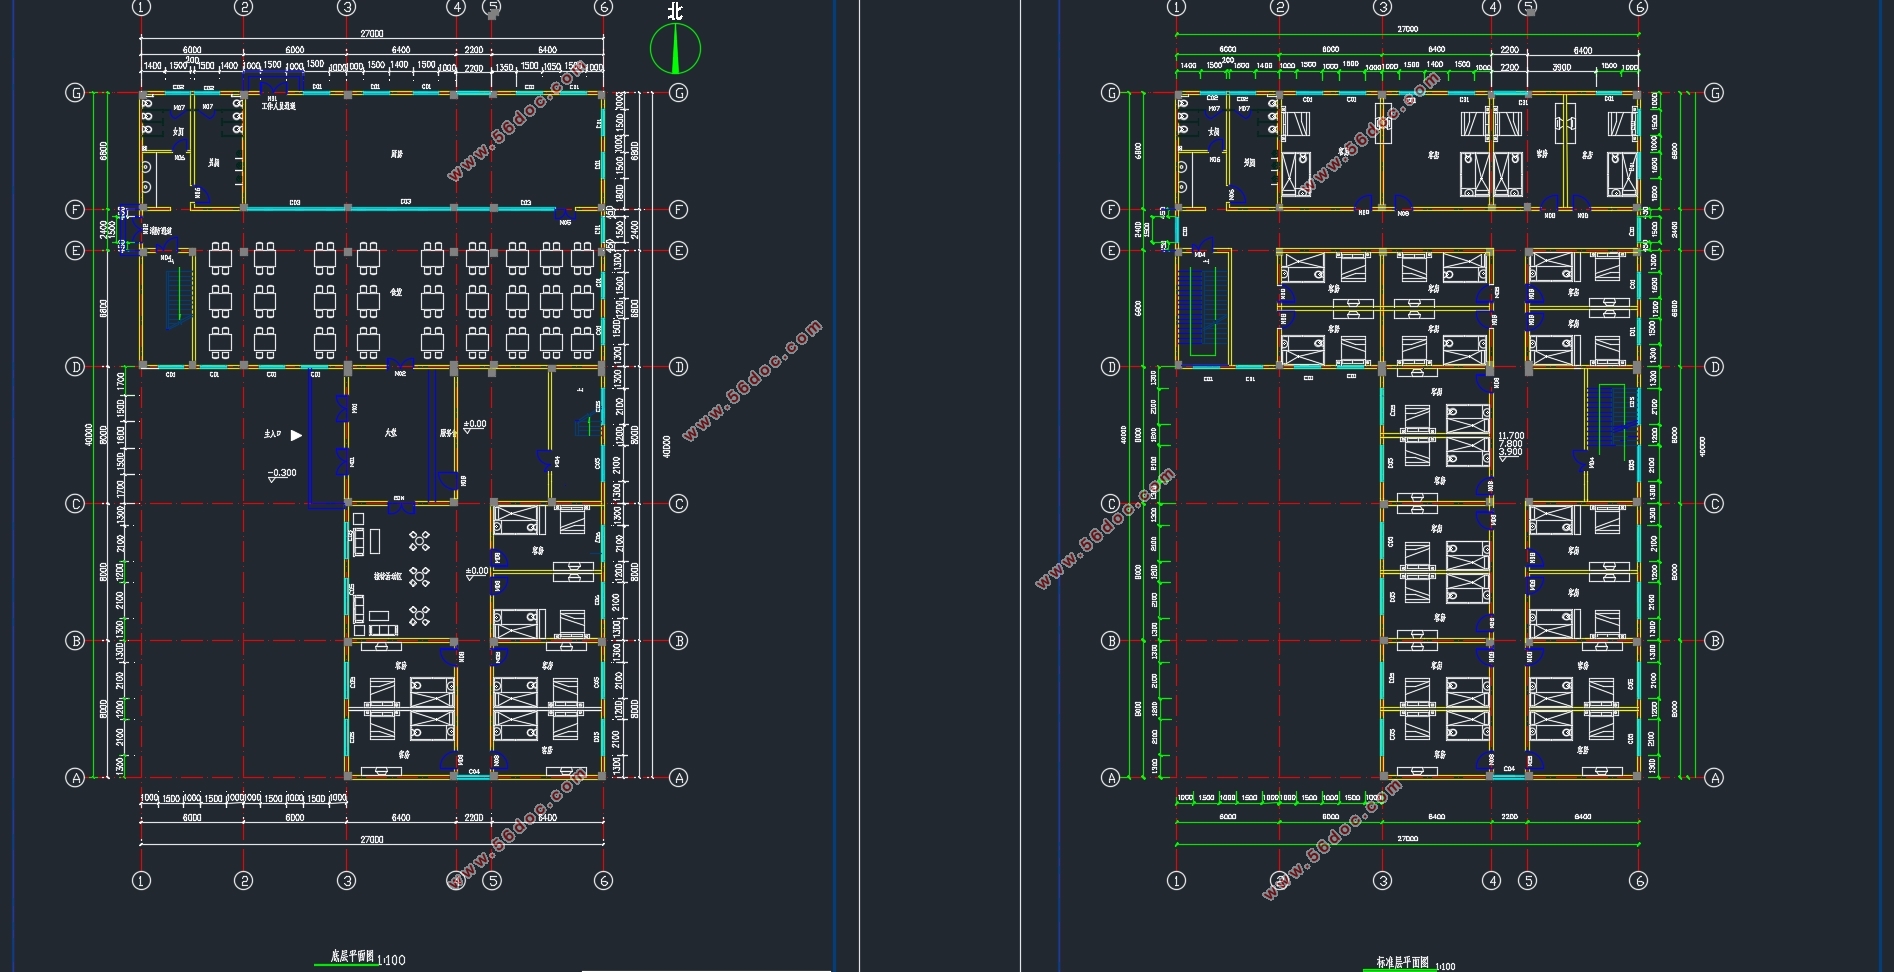This screenshot has width=1894, height=972.
Task: Select the '厨房' kitchen label in ground floor plan
Action: (396, 154)
